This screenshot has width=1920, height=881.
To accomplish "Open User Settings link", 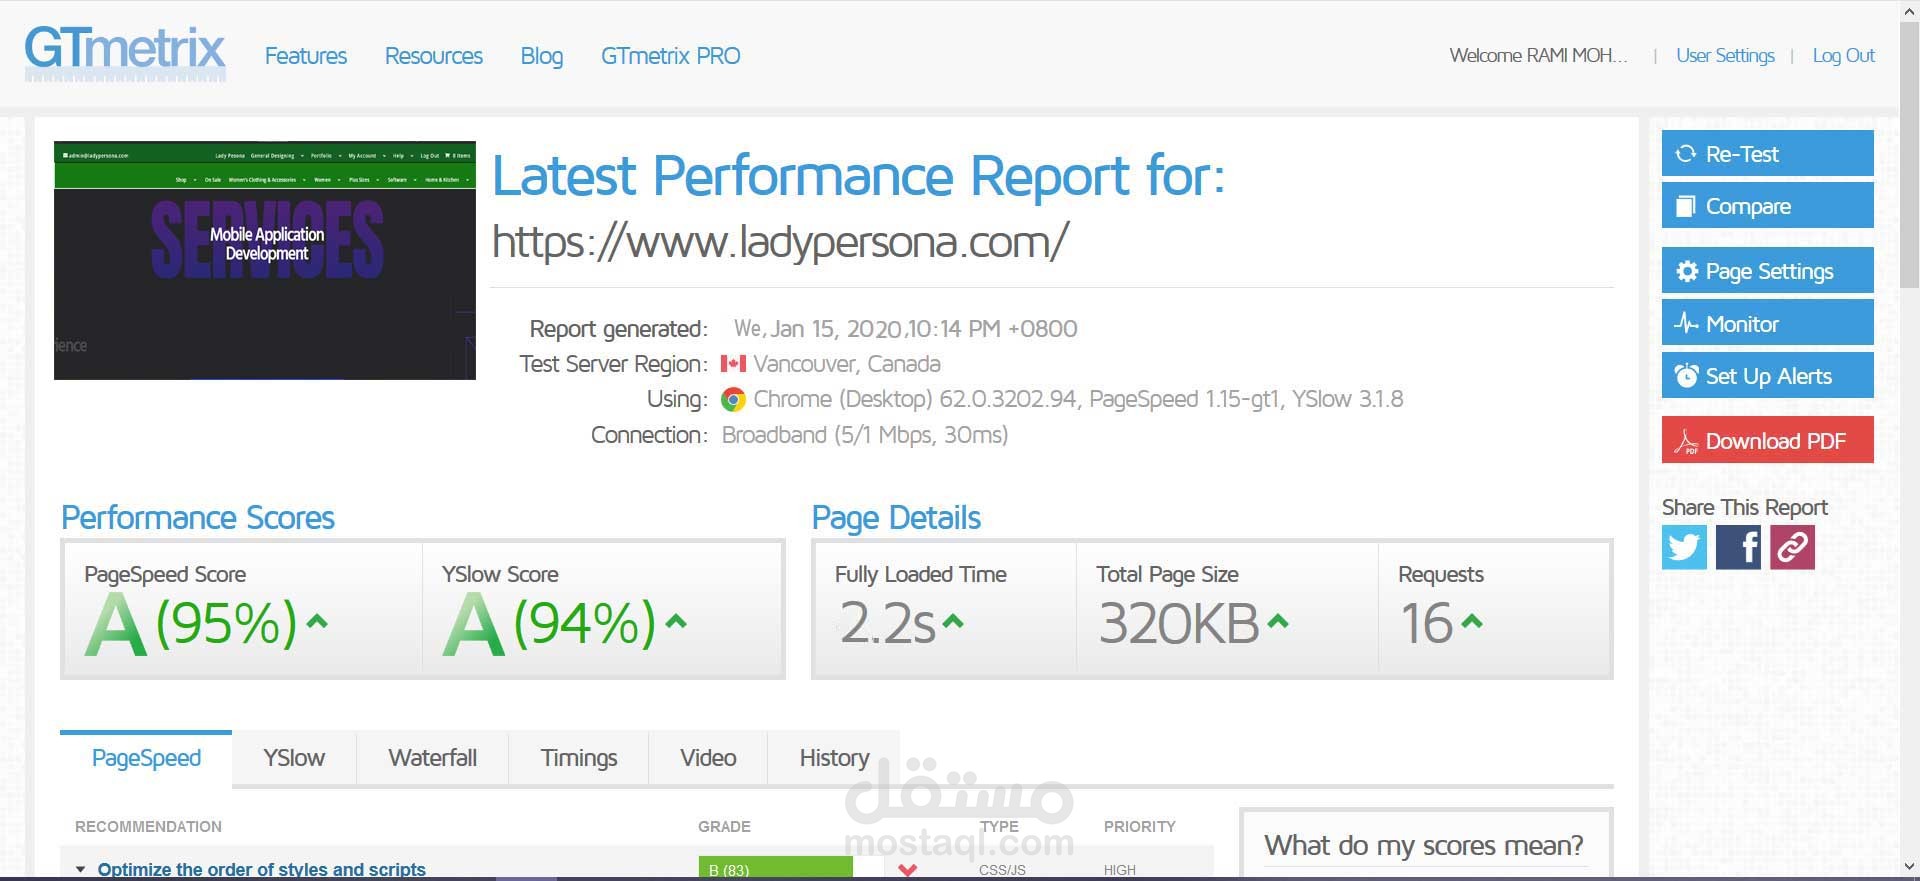I will click(x=1725, y=56).
